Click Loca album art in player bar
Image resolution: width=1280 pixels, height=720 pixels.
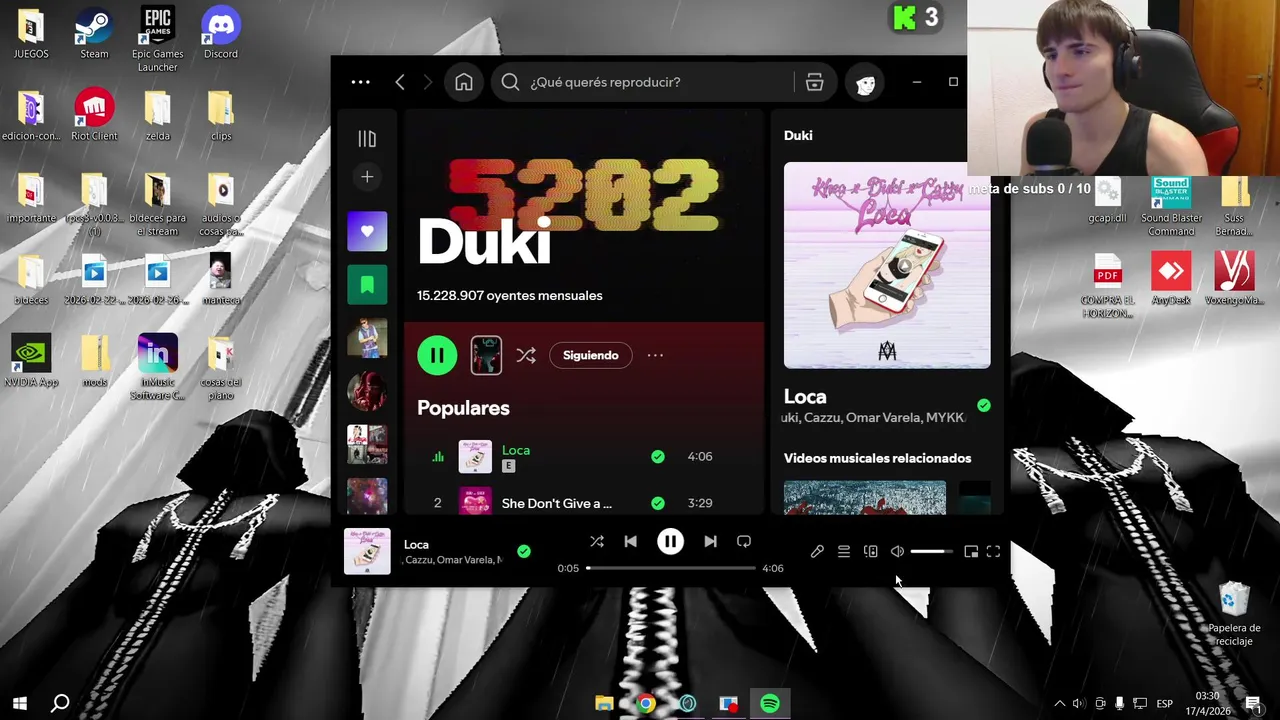click(x=367, y=551)
